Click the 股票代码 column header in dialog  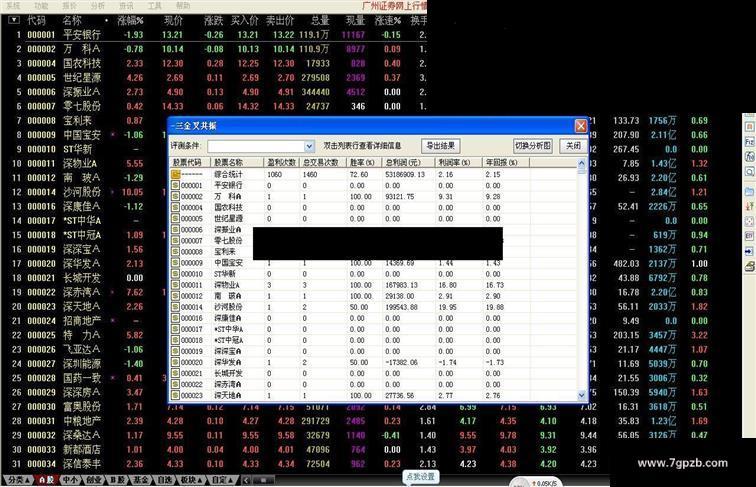coord(190,162)
